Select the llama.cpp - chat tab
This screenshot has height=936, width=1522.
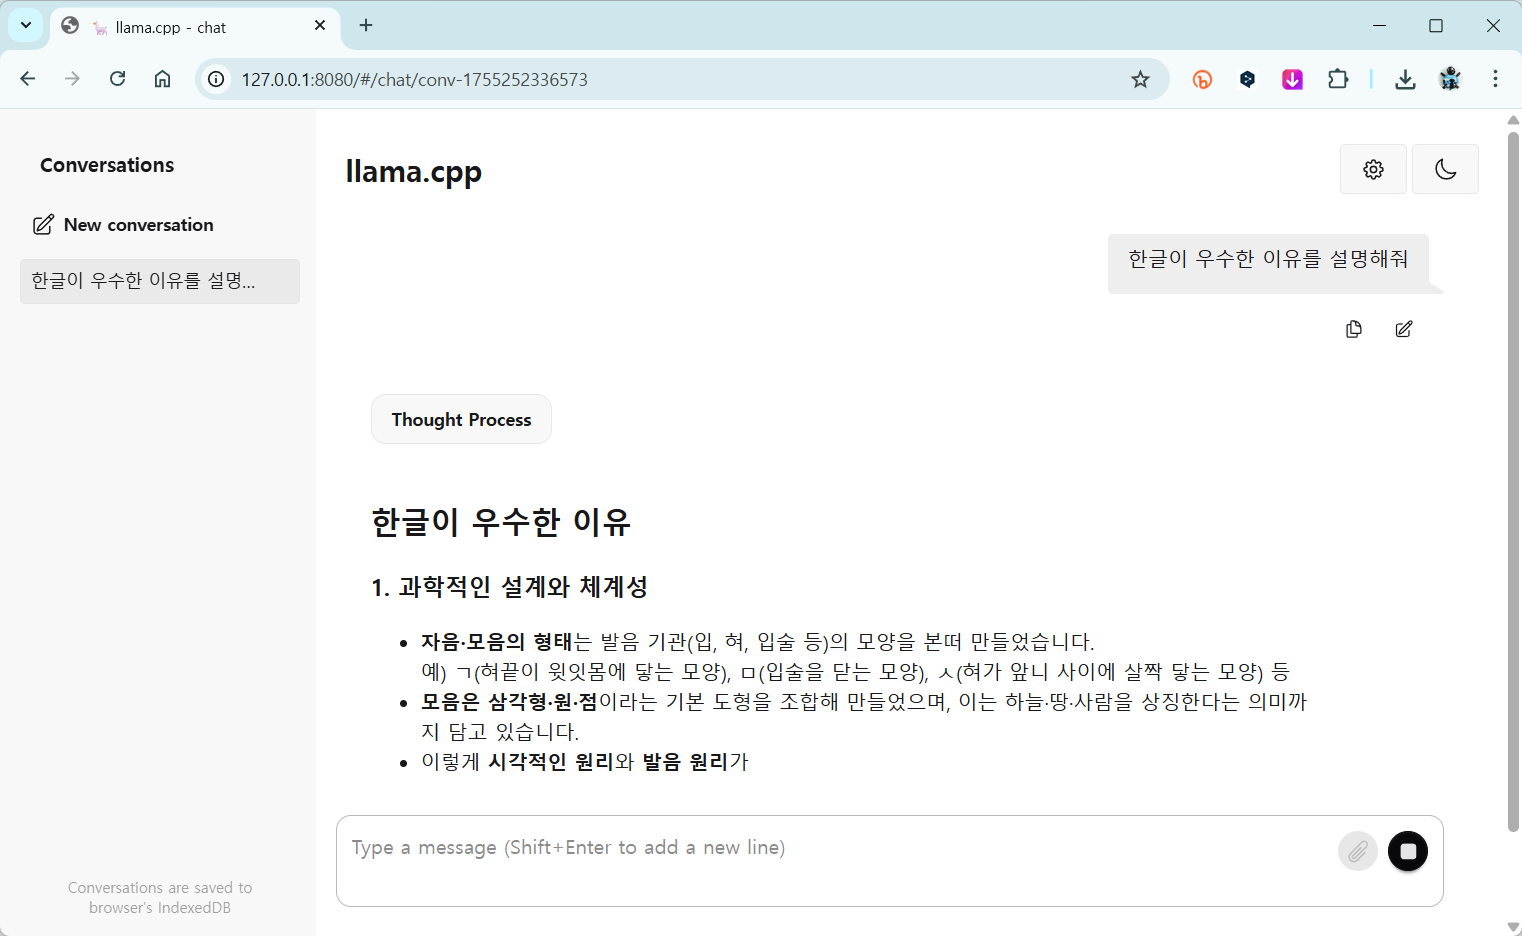tap(195, 27)
